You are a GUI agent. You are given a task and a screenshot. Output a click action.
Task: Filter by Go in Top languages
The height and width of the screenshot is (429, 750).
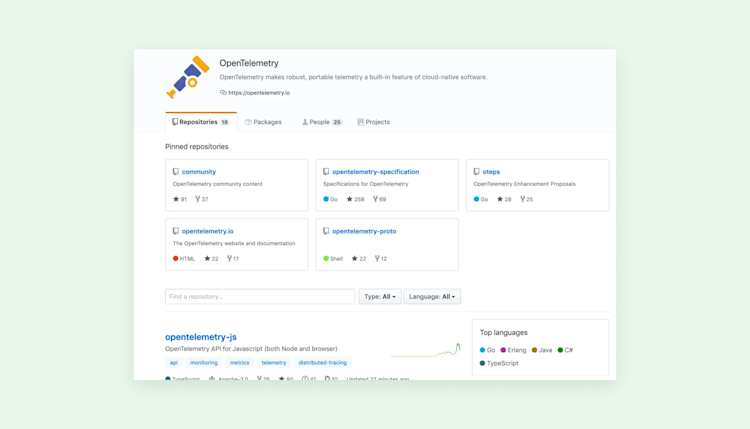pyautogui.click(x=487, y=350)
